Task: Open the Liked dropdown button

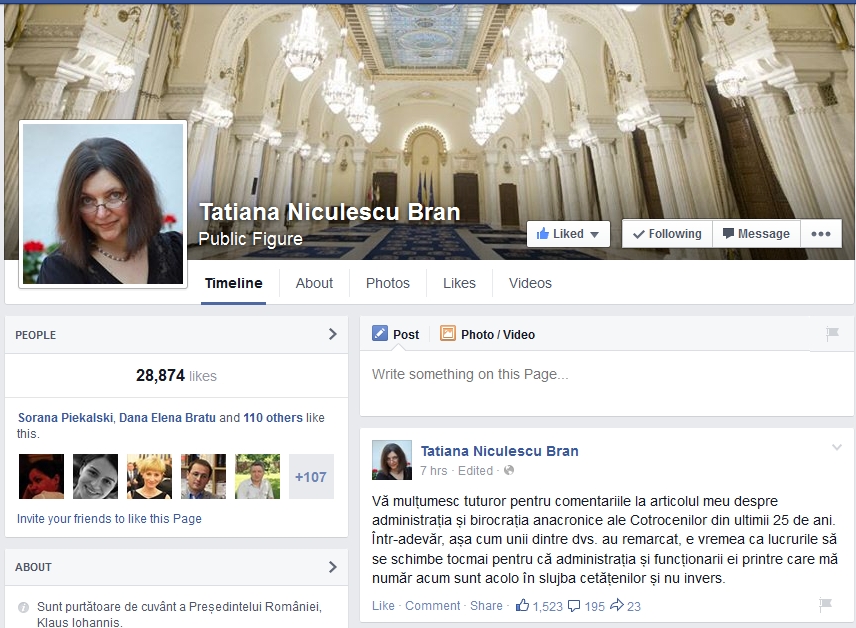Action: (x=567, y=234)
